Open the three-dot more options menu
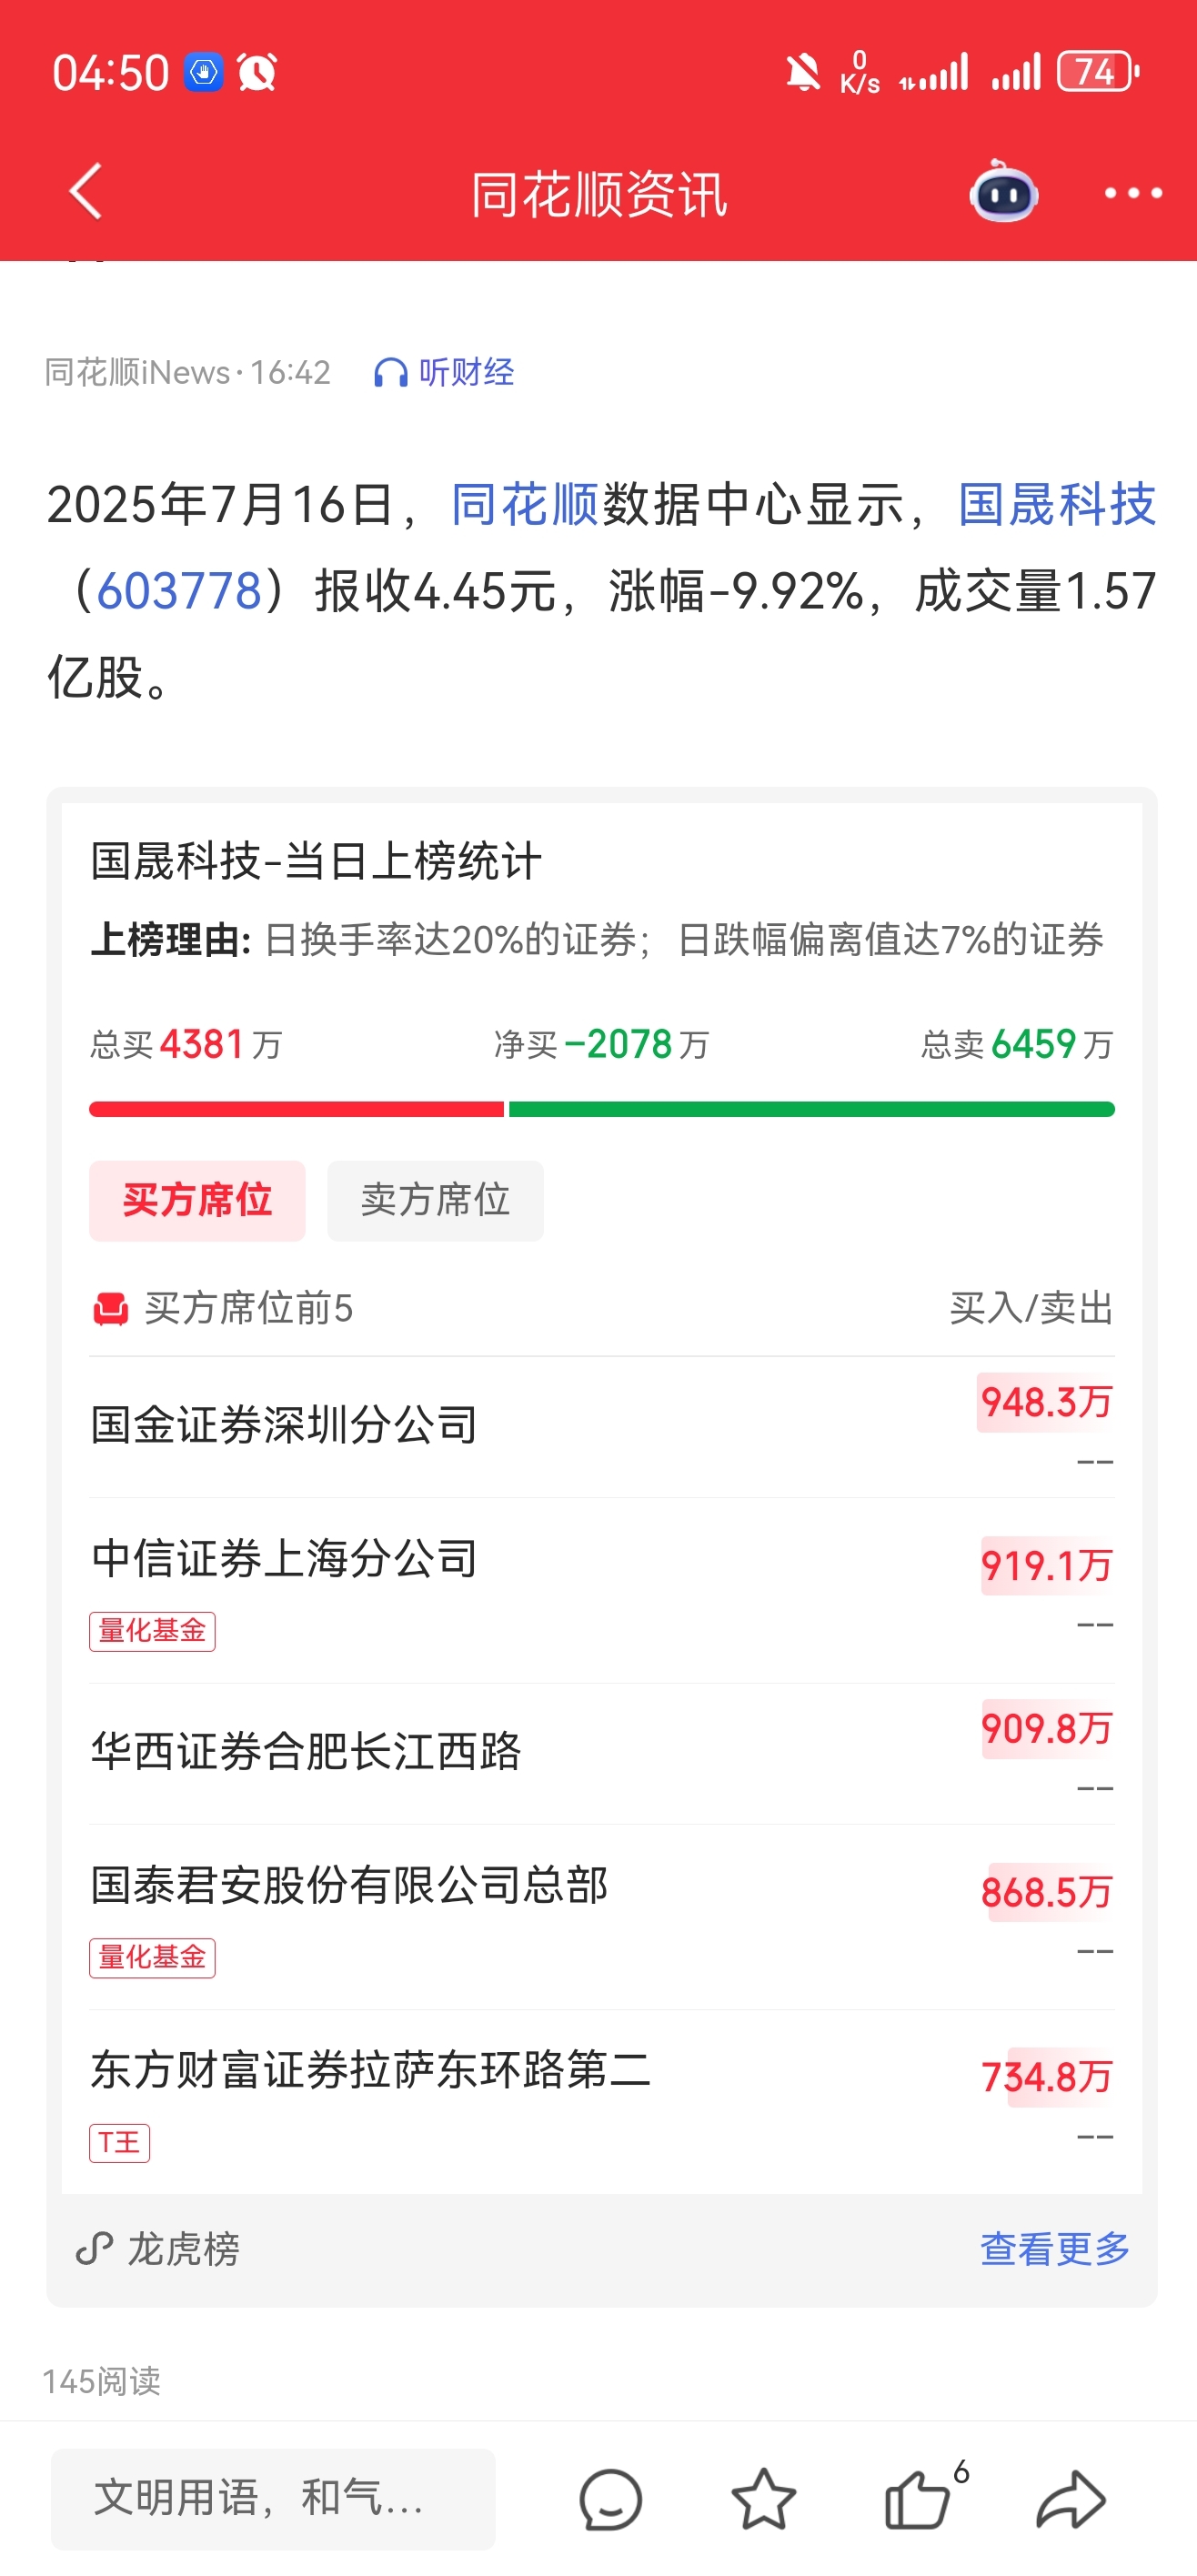The width and height of the screenshot is (1197, 2576). click(1133, 193)
